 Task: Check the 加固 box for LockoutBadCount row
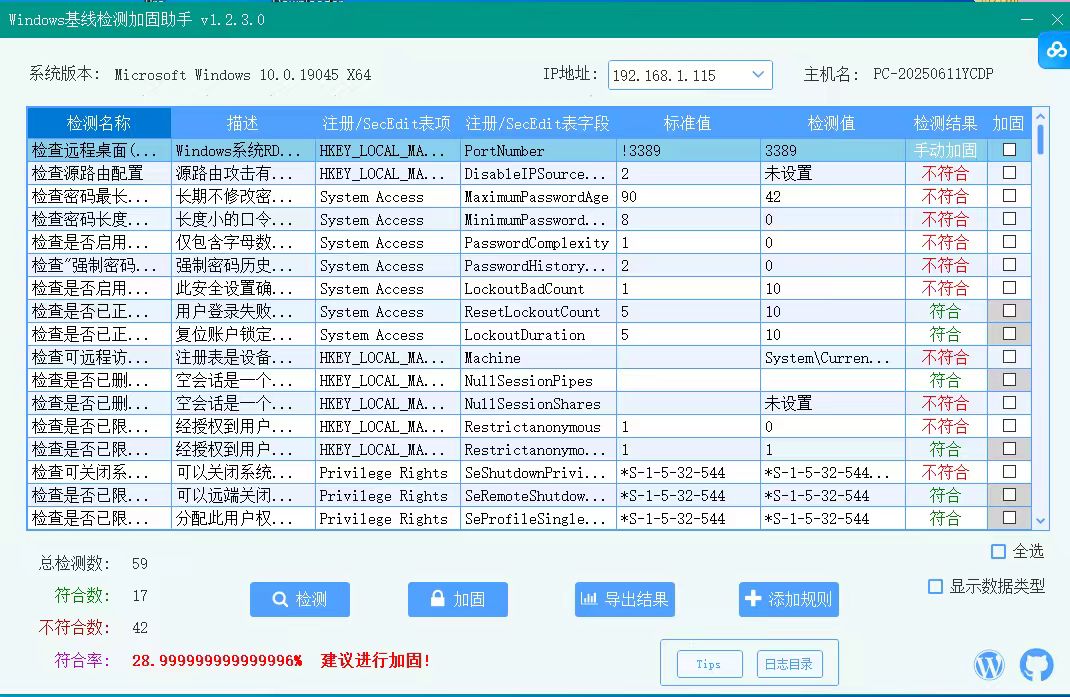point(1009,287)
